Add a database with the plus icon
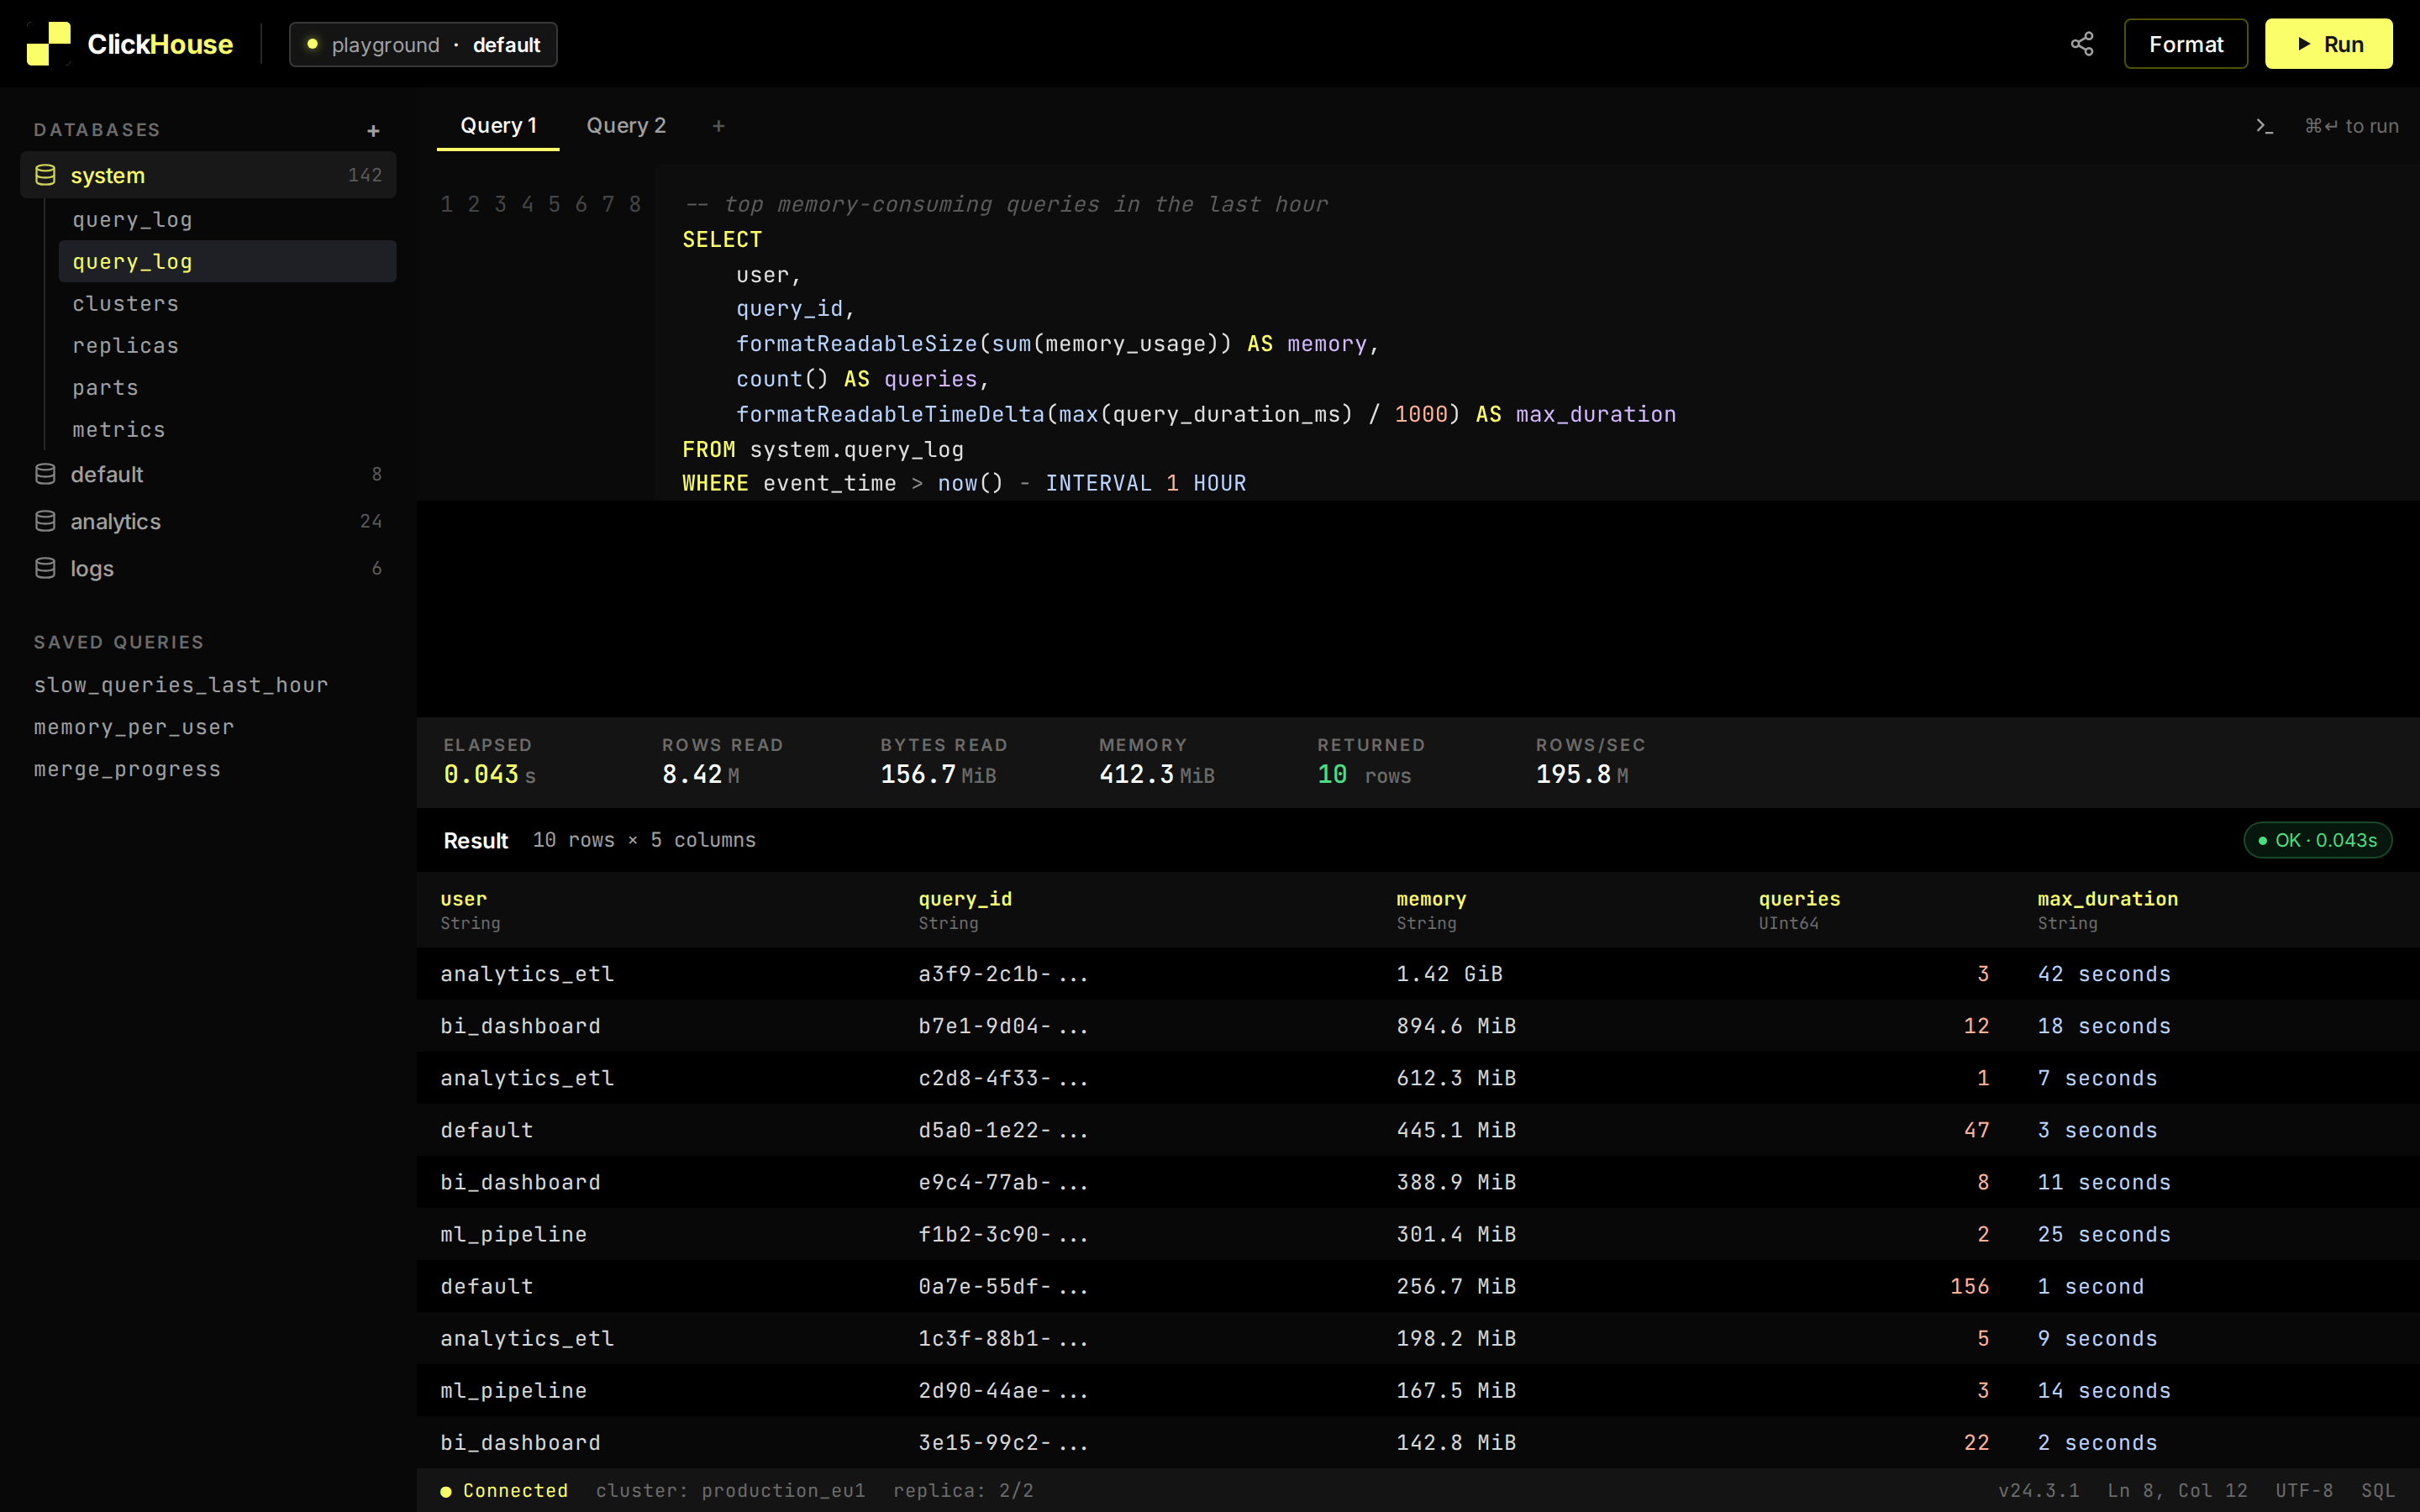Image resolution: width=2420 pixels, height=1512 pixels. click(x=373, y=131)
